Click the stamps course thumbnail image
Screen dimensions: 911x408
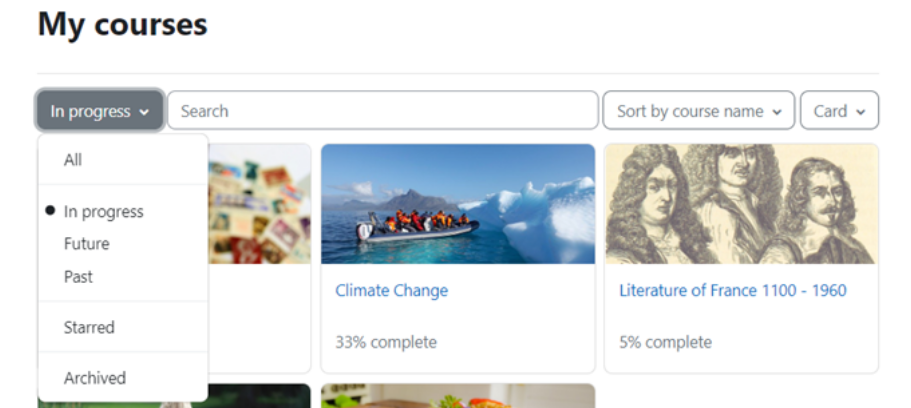[259, 204]
